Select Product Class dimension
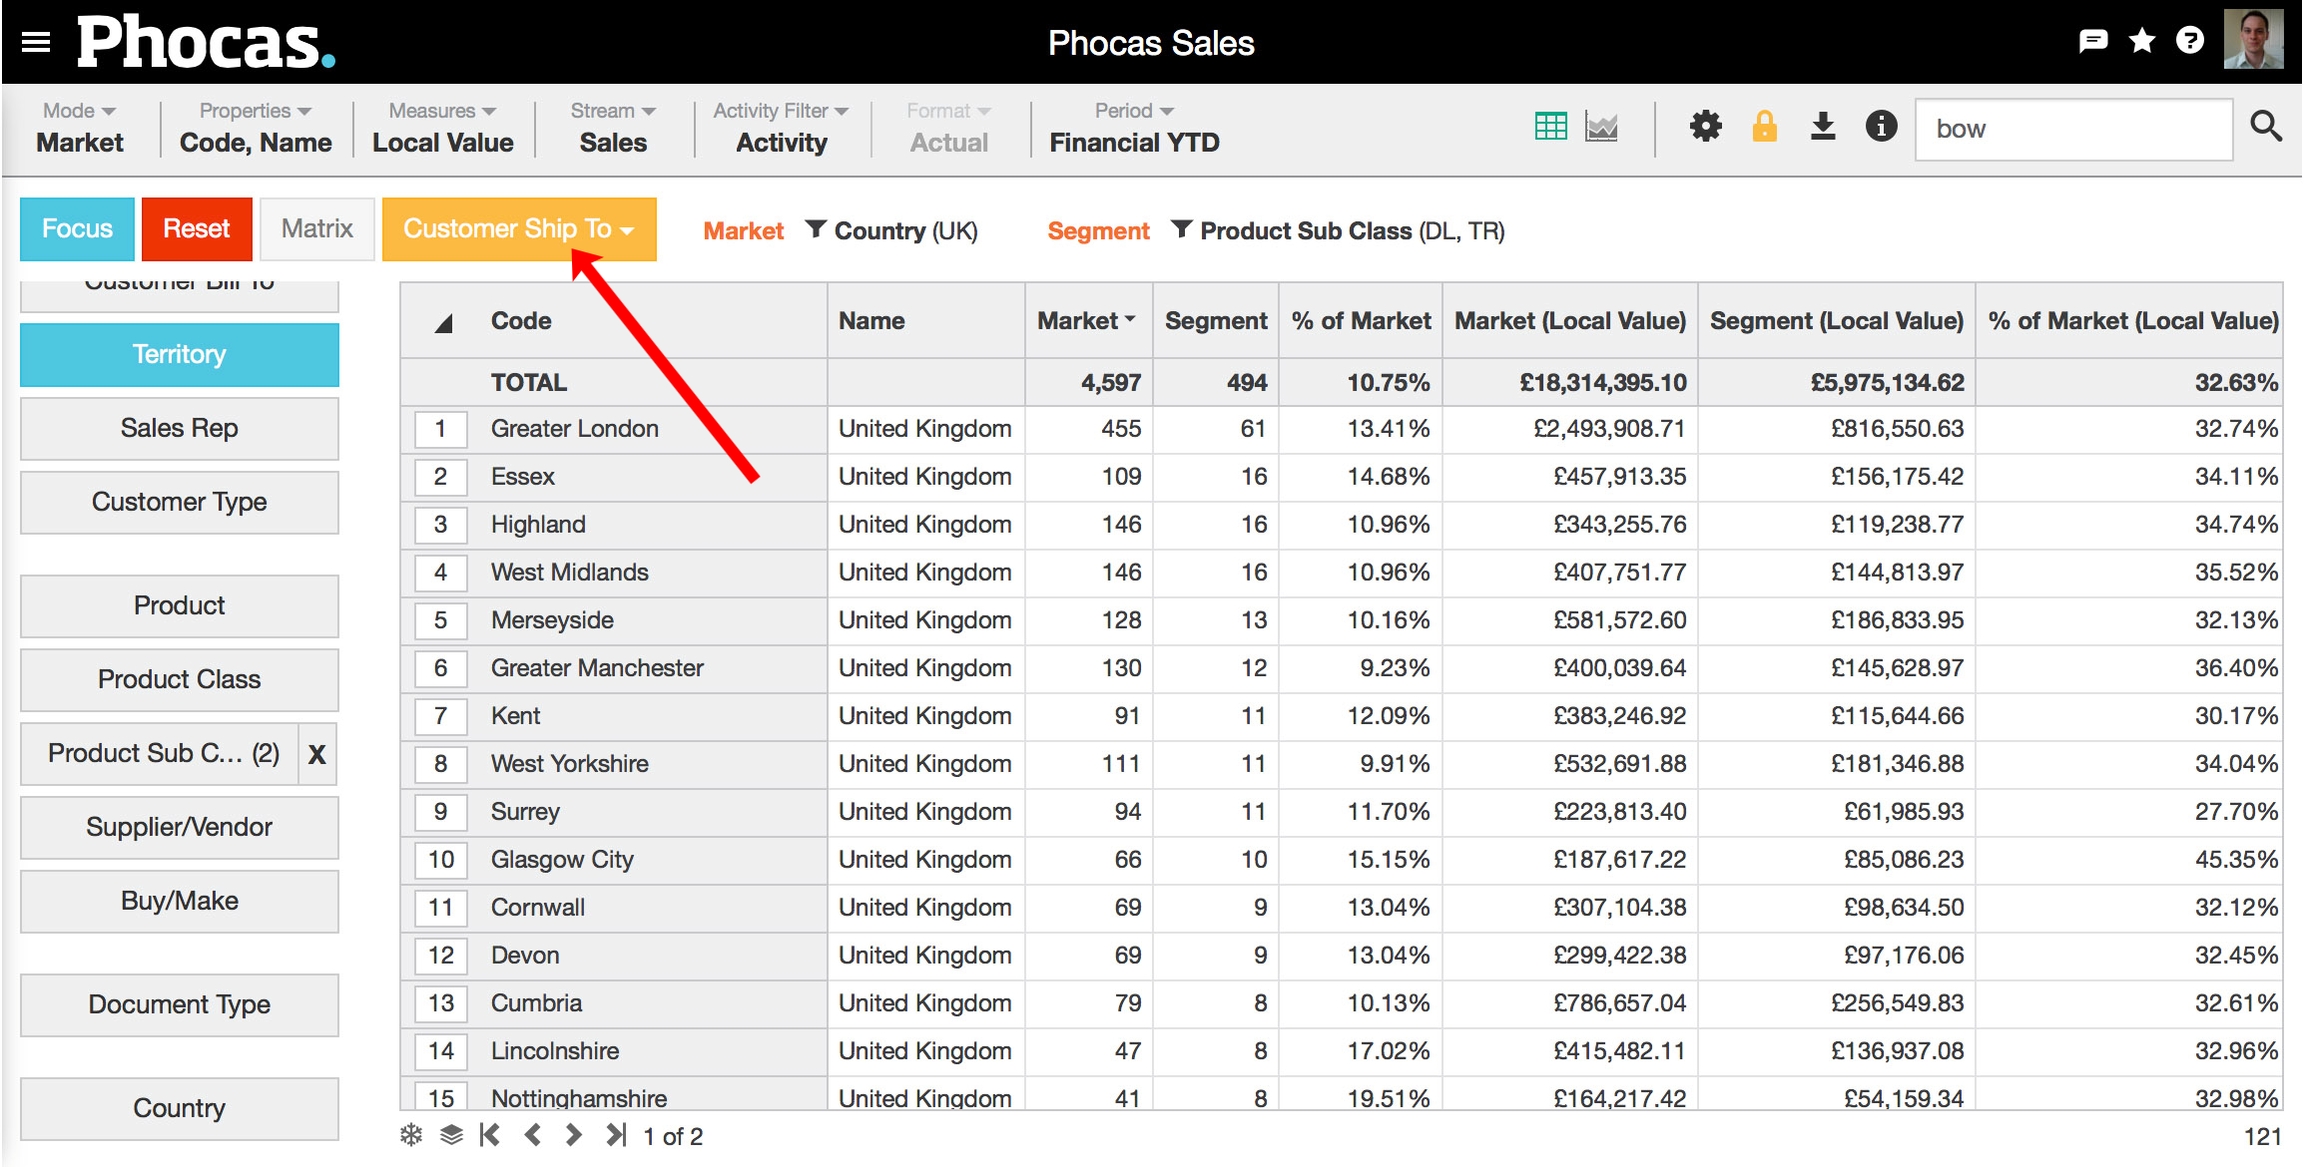 pos(179,680)
